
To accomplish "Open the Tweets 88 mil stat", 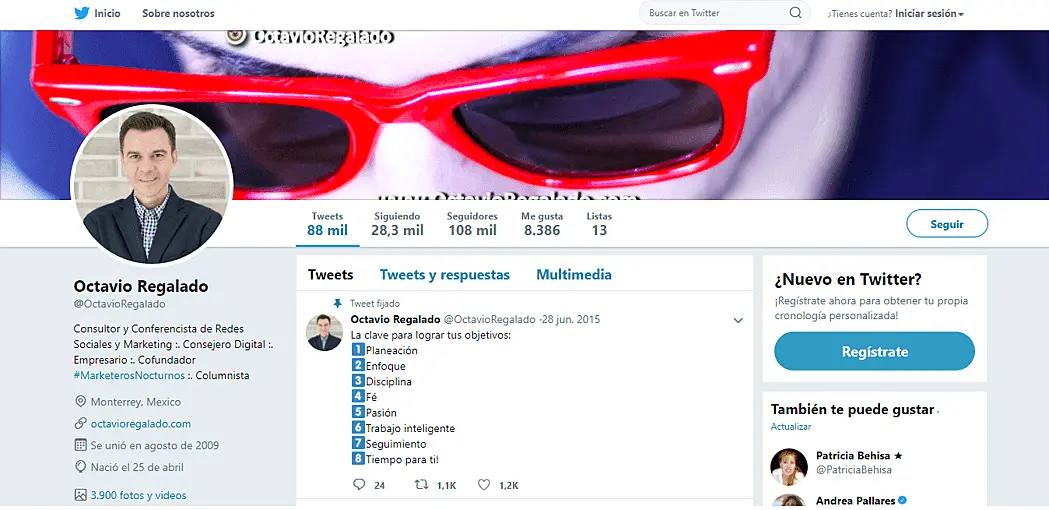I will click(x=328, y=224).
